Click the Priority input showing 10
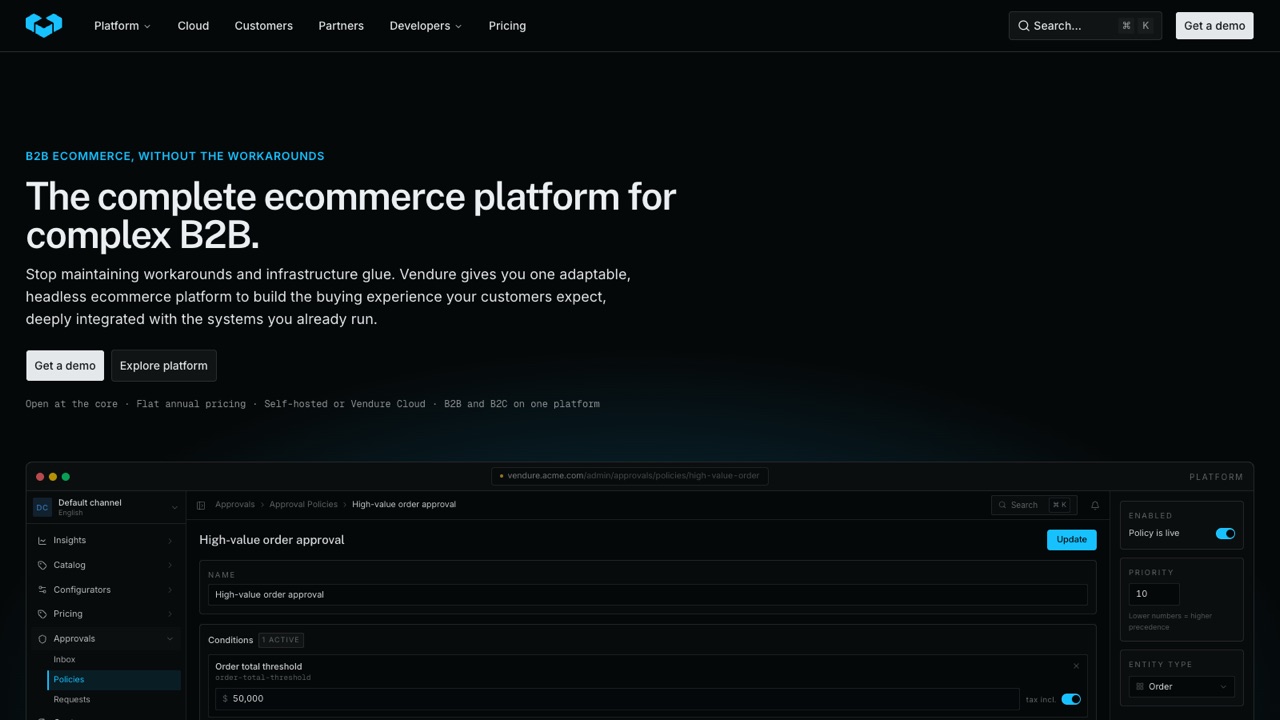 point(1154,594)
